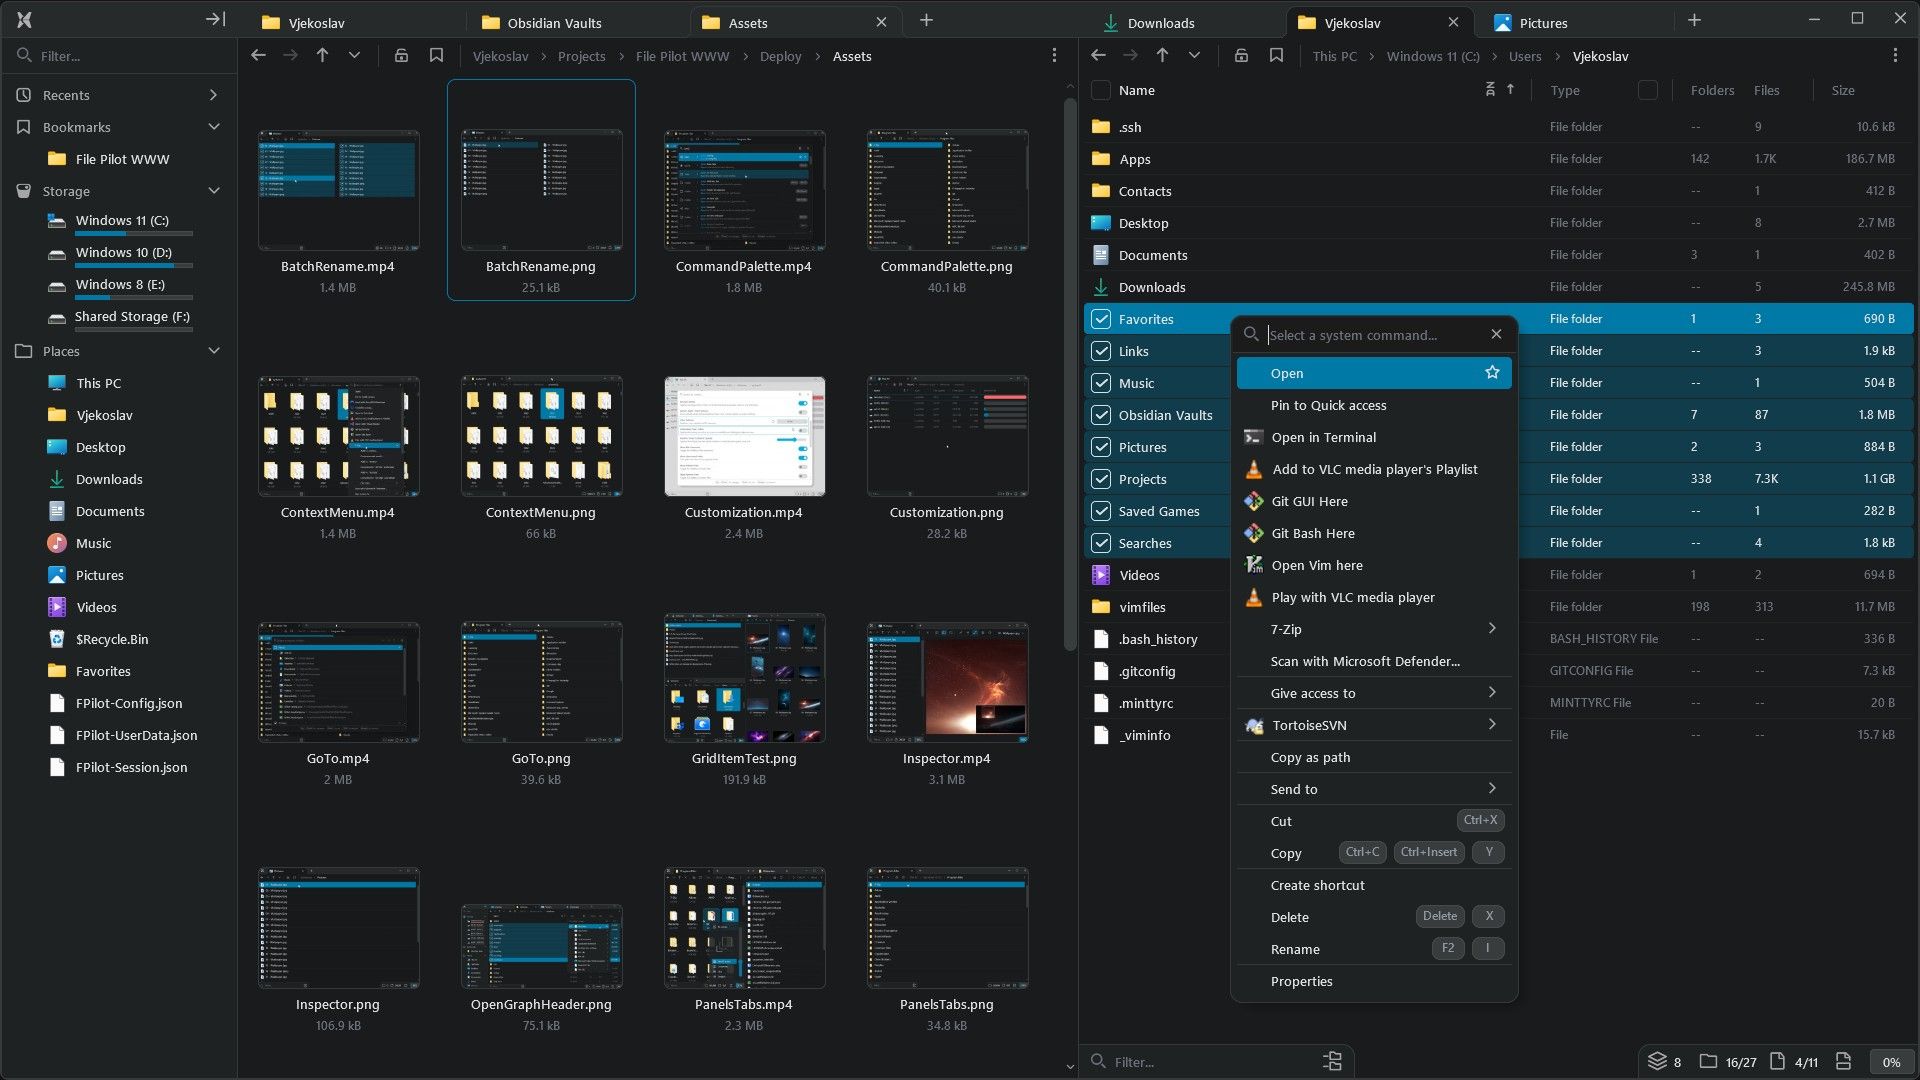This screenshot has width=1920, height=1080.
Task: Click the lock icon next to the breadcrumbs
Action: coord(401,56)
